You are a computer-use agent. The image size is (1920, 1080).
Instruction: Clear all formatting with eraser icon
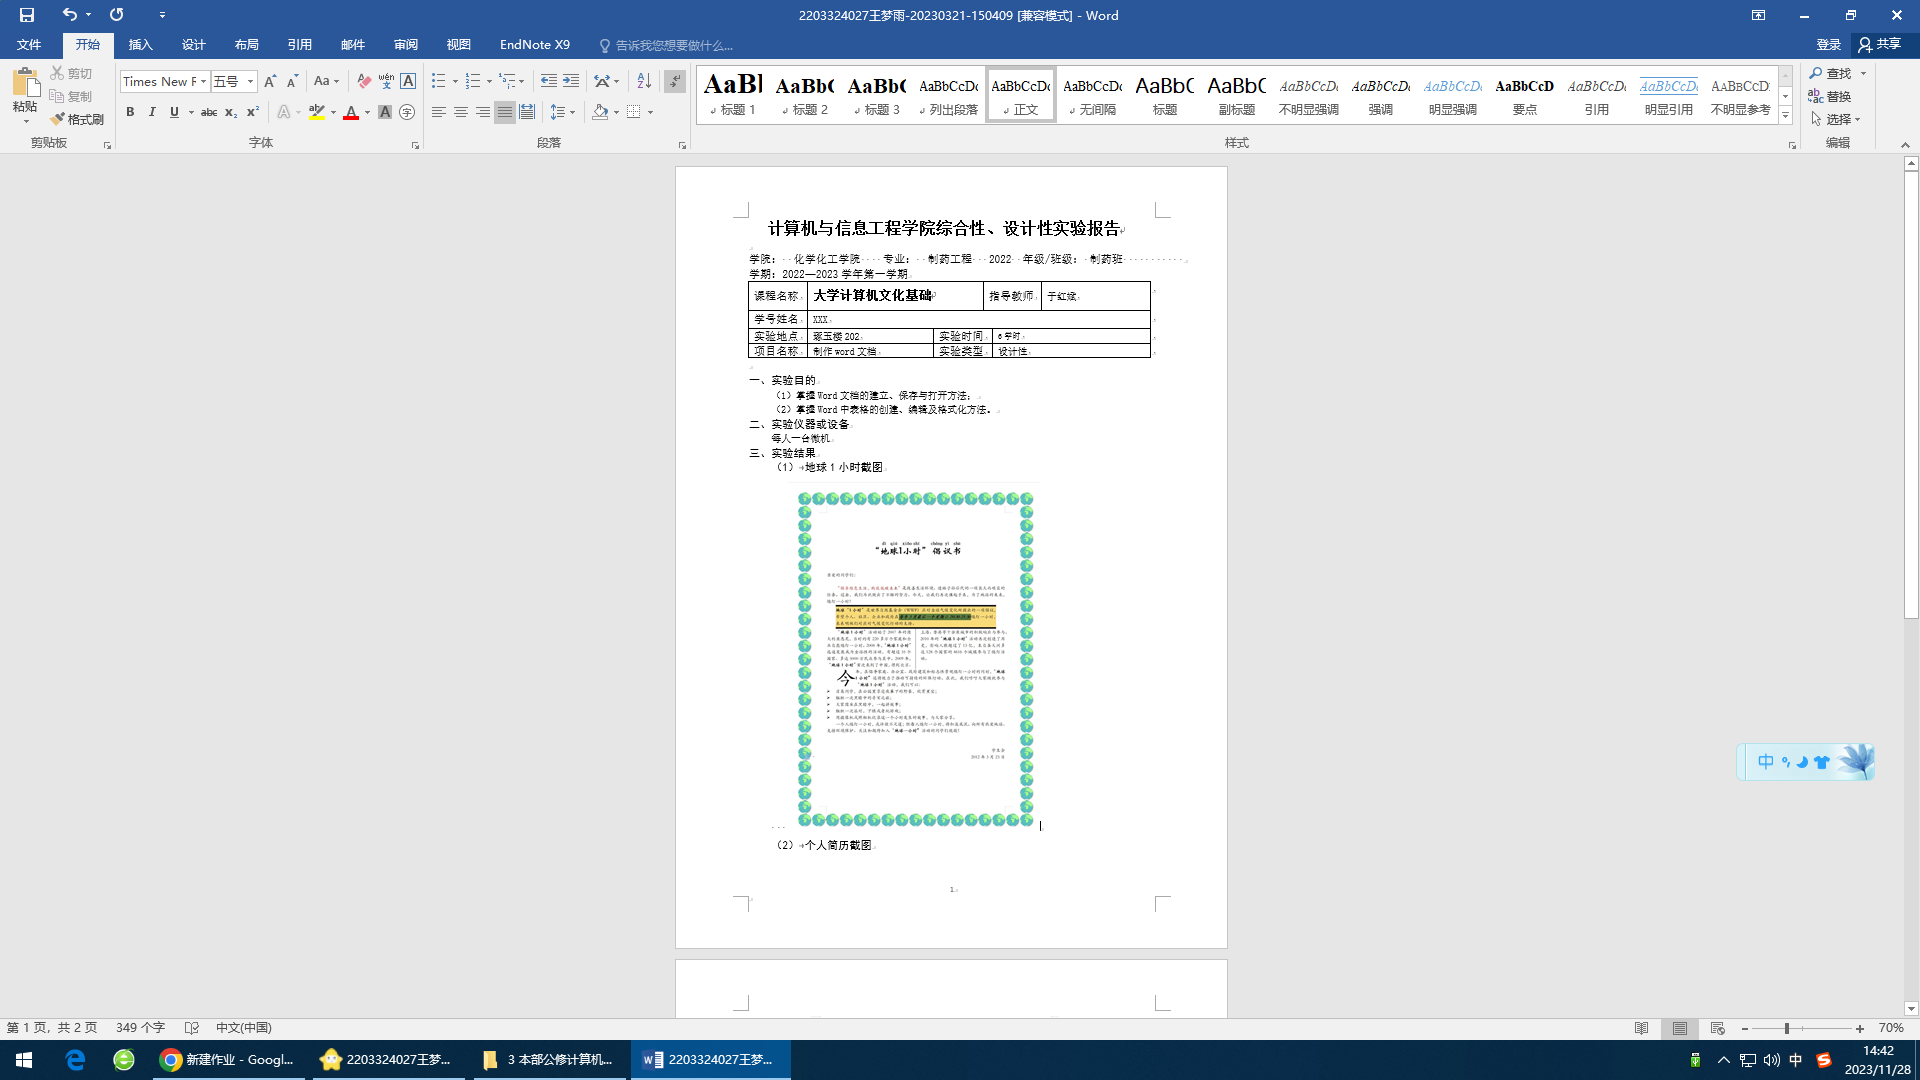[x=364, y=81]
